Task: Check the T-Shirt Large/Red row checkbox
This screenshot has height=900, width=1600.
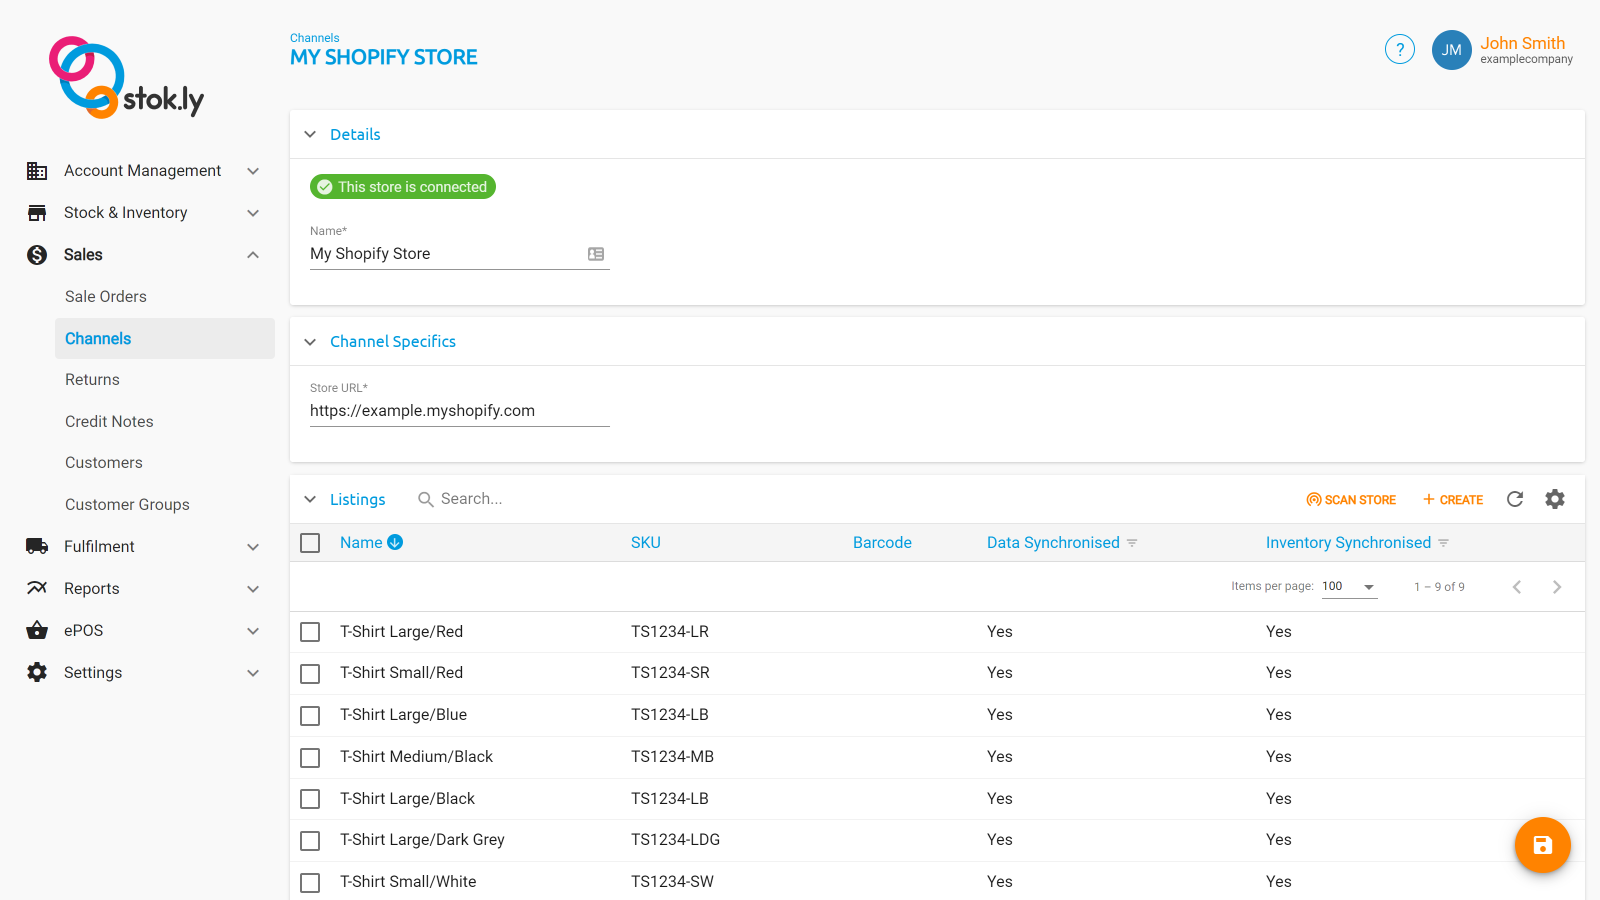Action: (310, 631)
